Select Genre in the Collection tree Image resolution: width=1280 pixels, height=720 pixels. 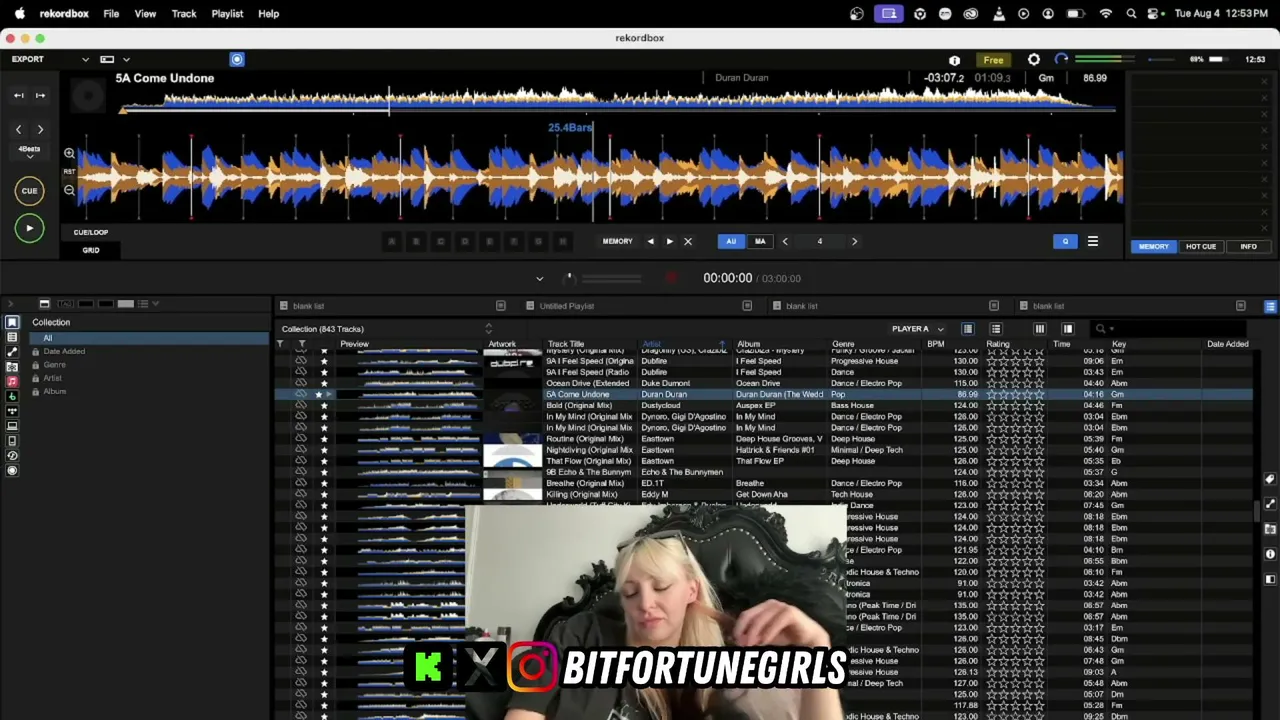(54, 365)
